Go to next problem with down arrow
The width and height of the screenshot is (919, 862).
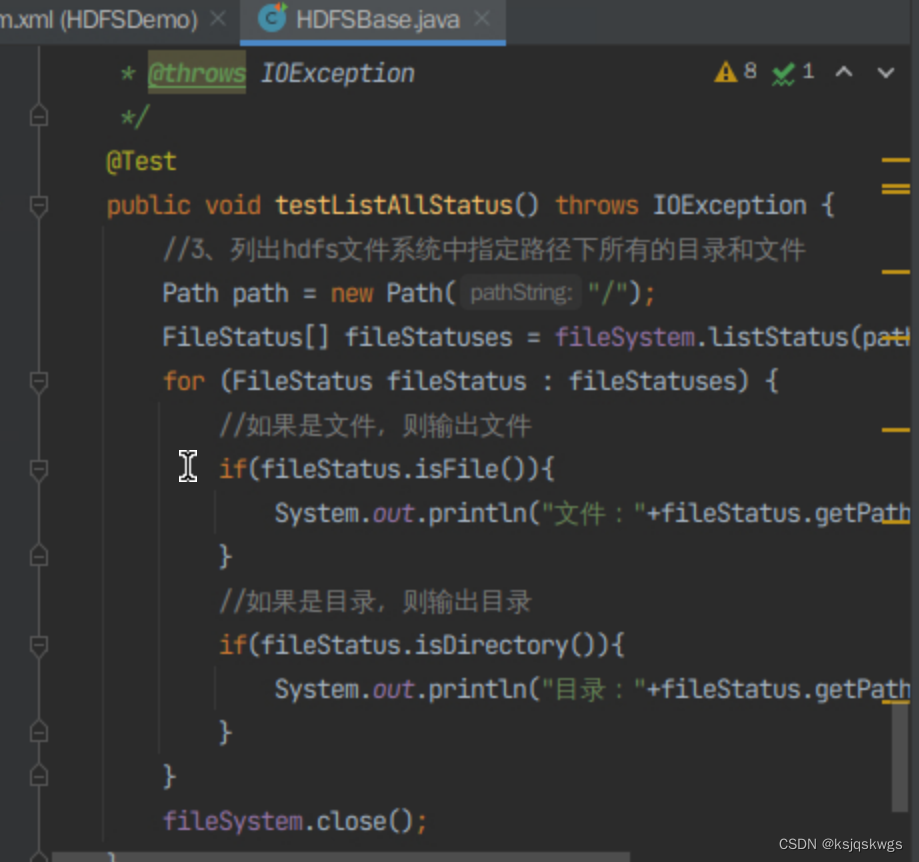point(884,71)
